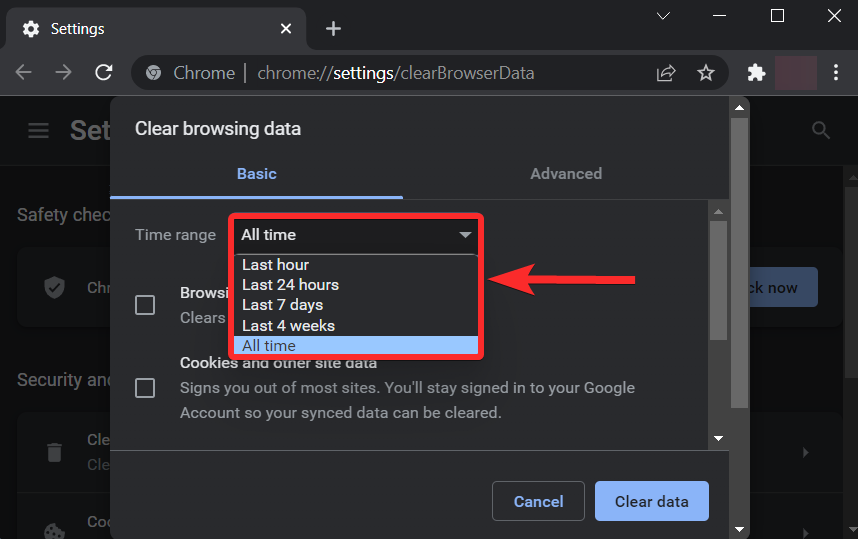
Task: Choose Last 24 hours in the dropdown
Action: [290, 285]
